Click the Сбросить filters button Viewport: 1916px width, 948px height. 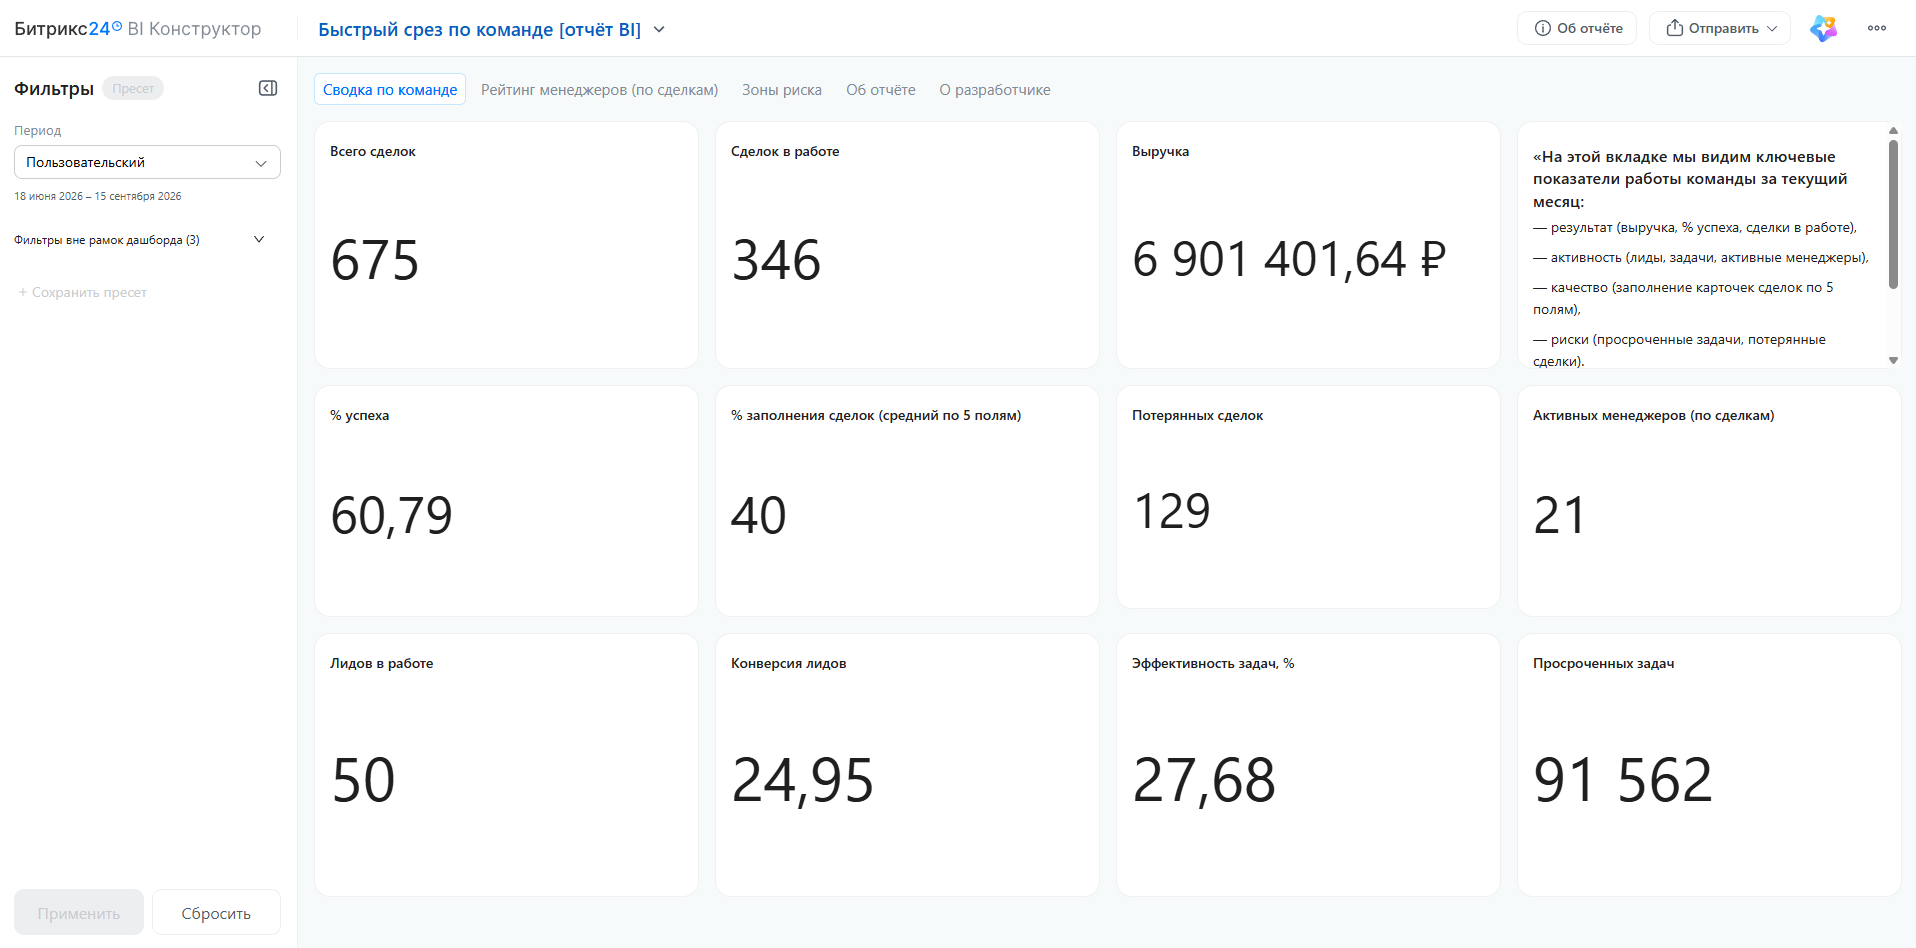[216, 913]
